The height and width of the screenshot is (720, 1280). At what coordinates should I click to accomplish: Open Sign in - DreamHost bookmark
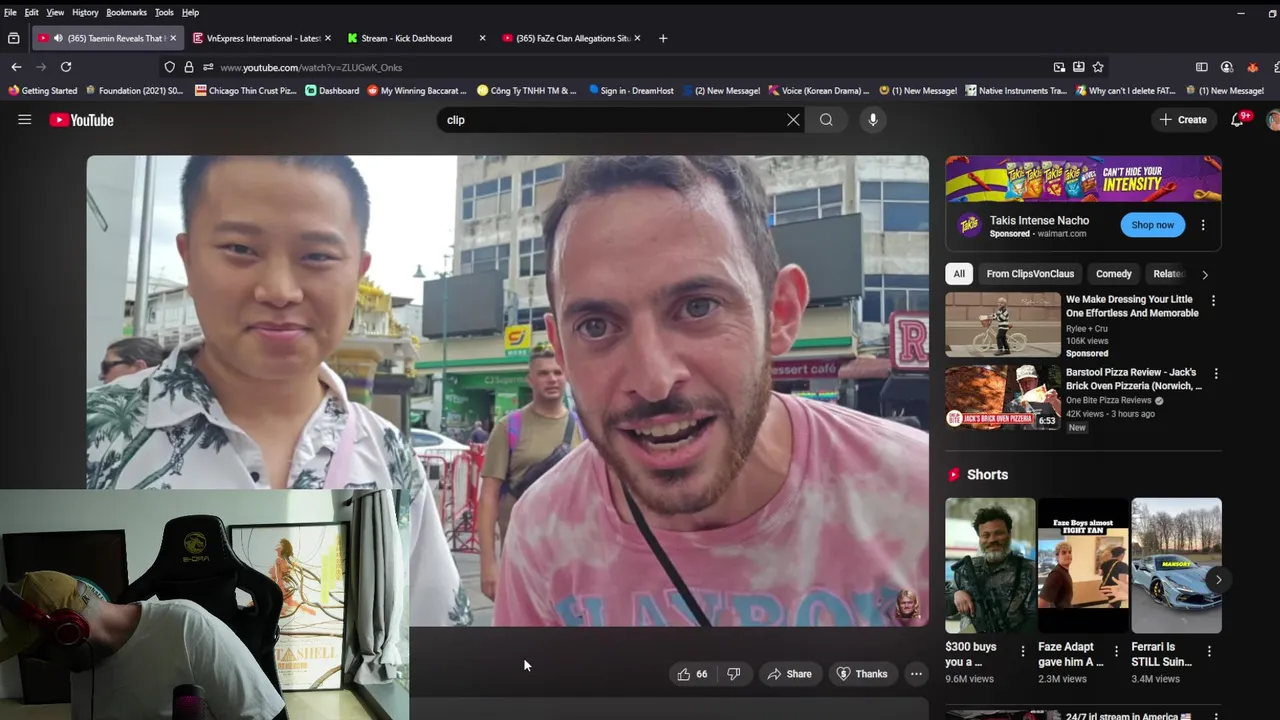point(631,91)
